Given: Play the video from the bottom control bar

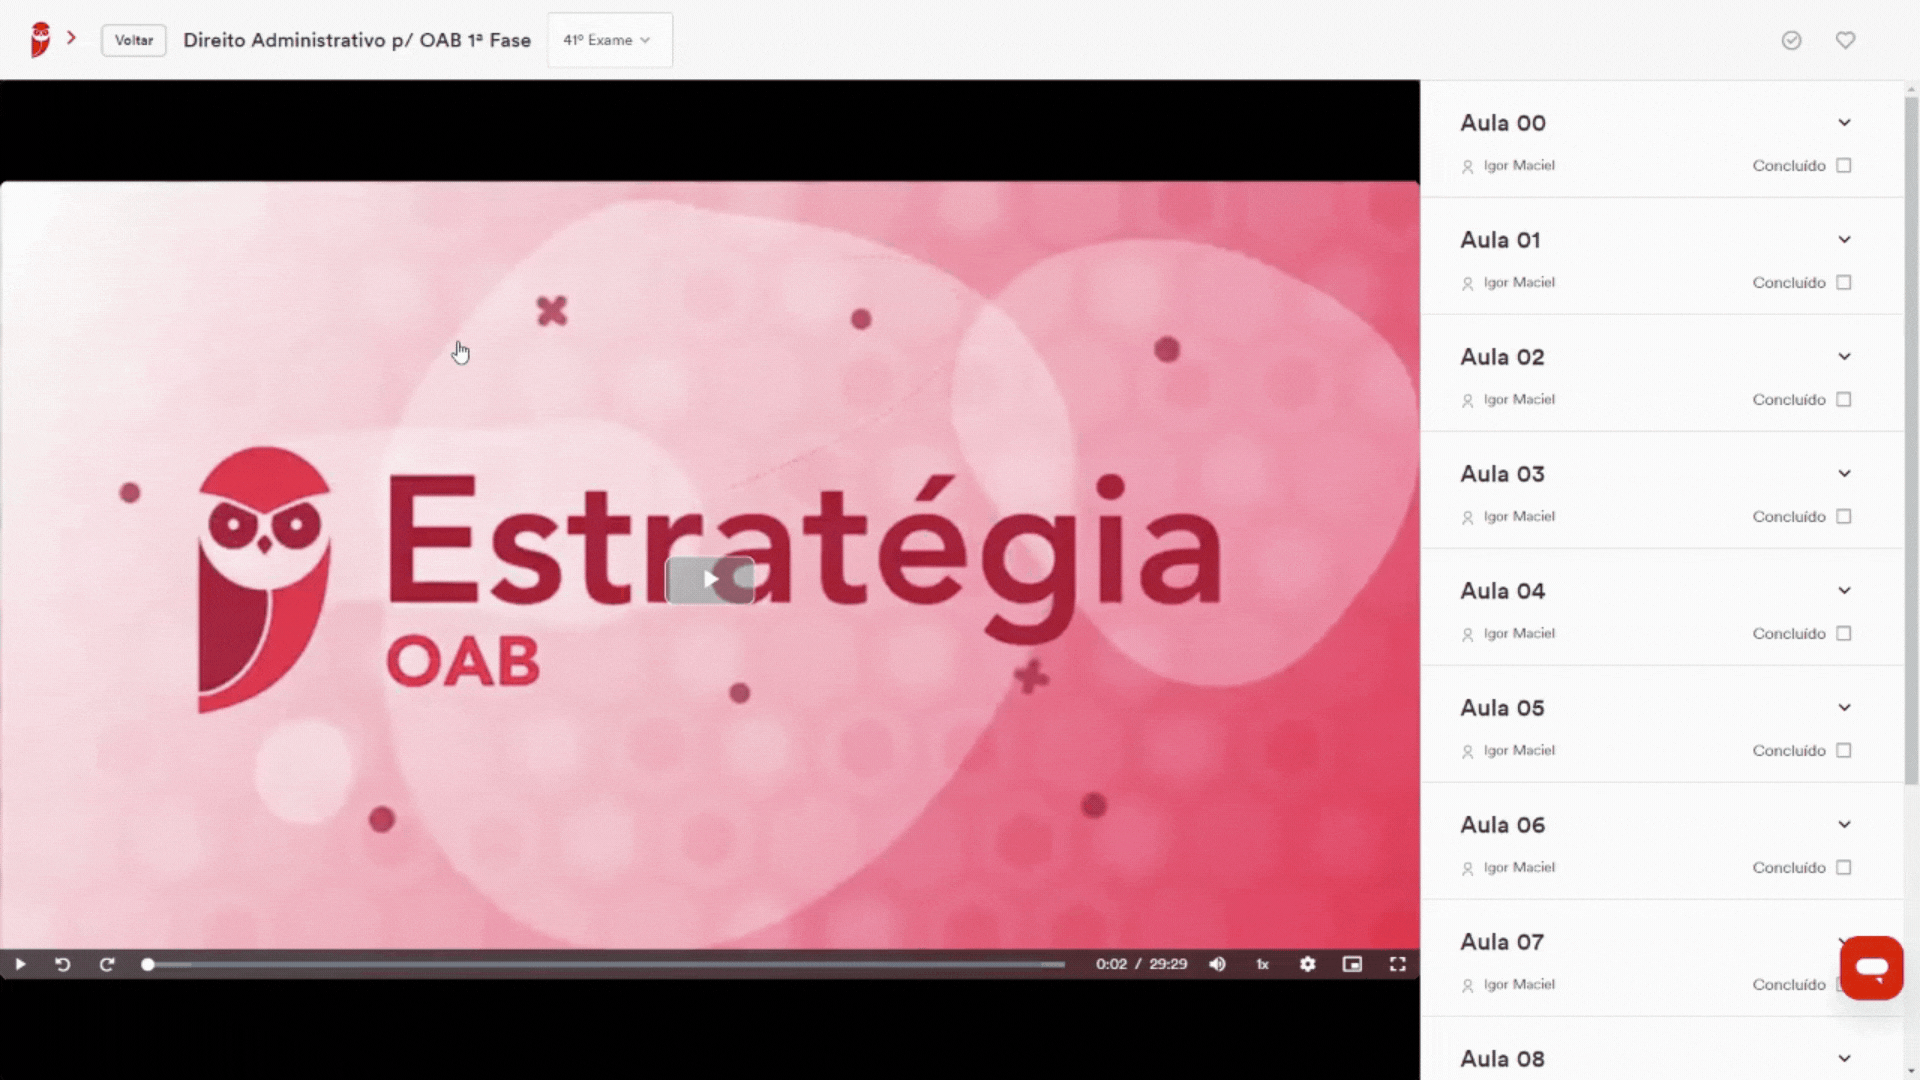Looking at the screenshot, I should click(20, 964).
